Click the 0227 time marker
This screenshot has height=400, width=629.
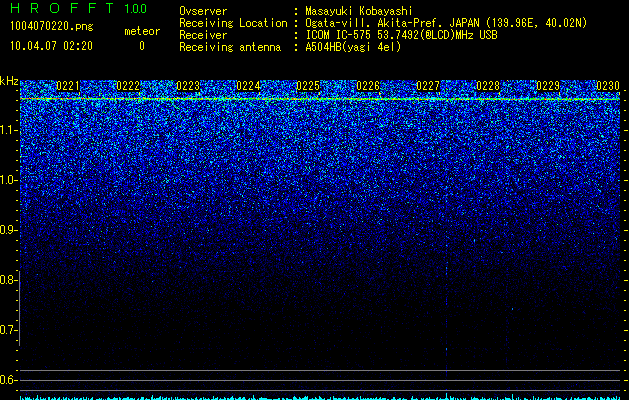[428, 86]
